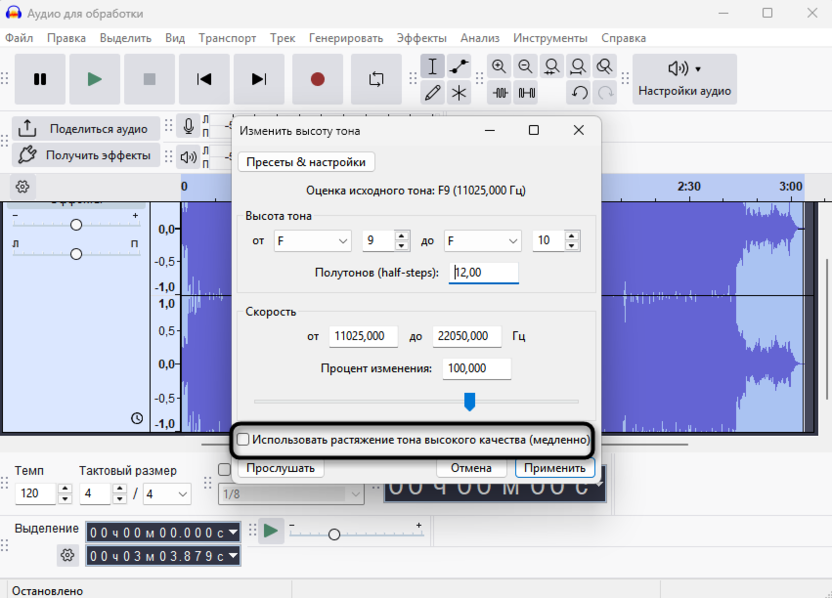Select the Envelope tool
Image resolution: width=832 pixels, height=598 pixels.
click(459, 67)
